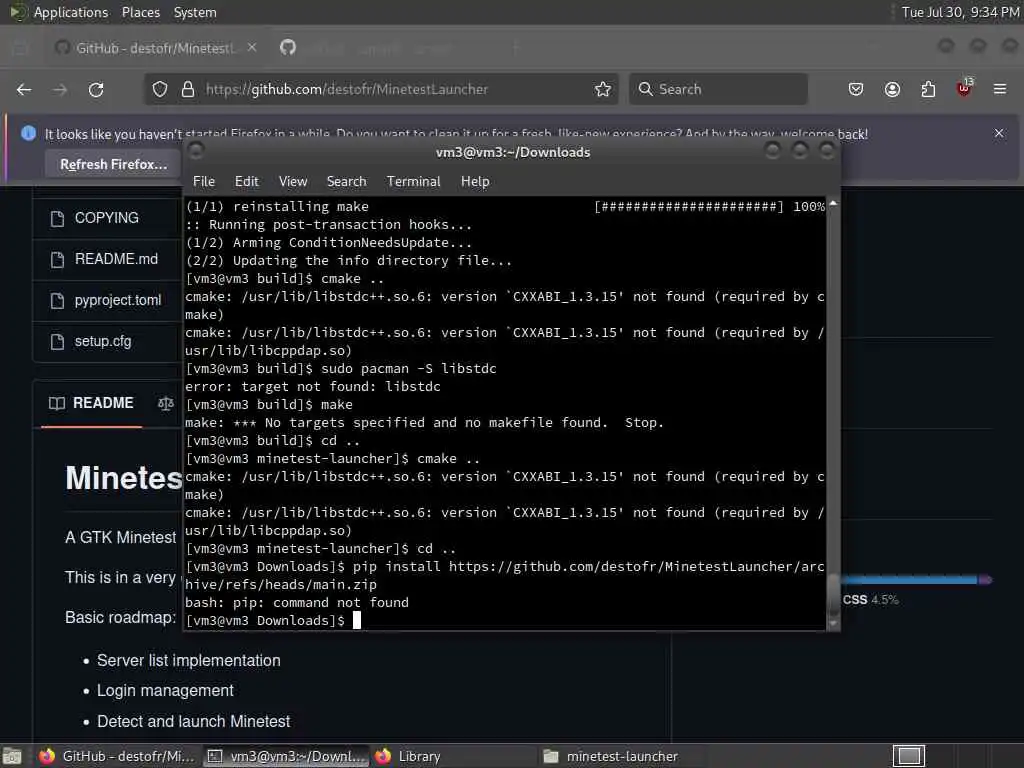Open the terminal File menu
This screenshot has width=1024, height=768.
tap(204, 182)
